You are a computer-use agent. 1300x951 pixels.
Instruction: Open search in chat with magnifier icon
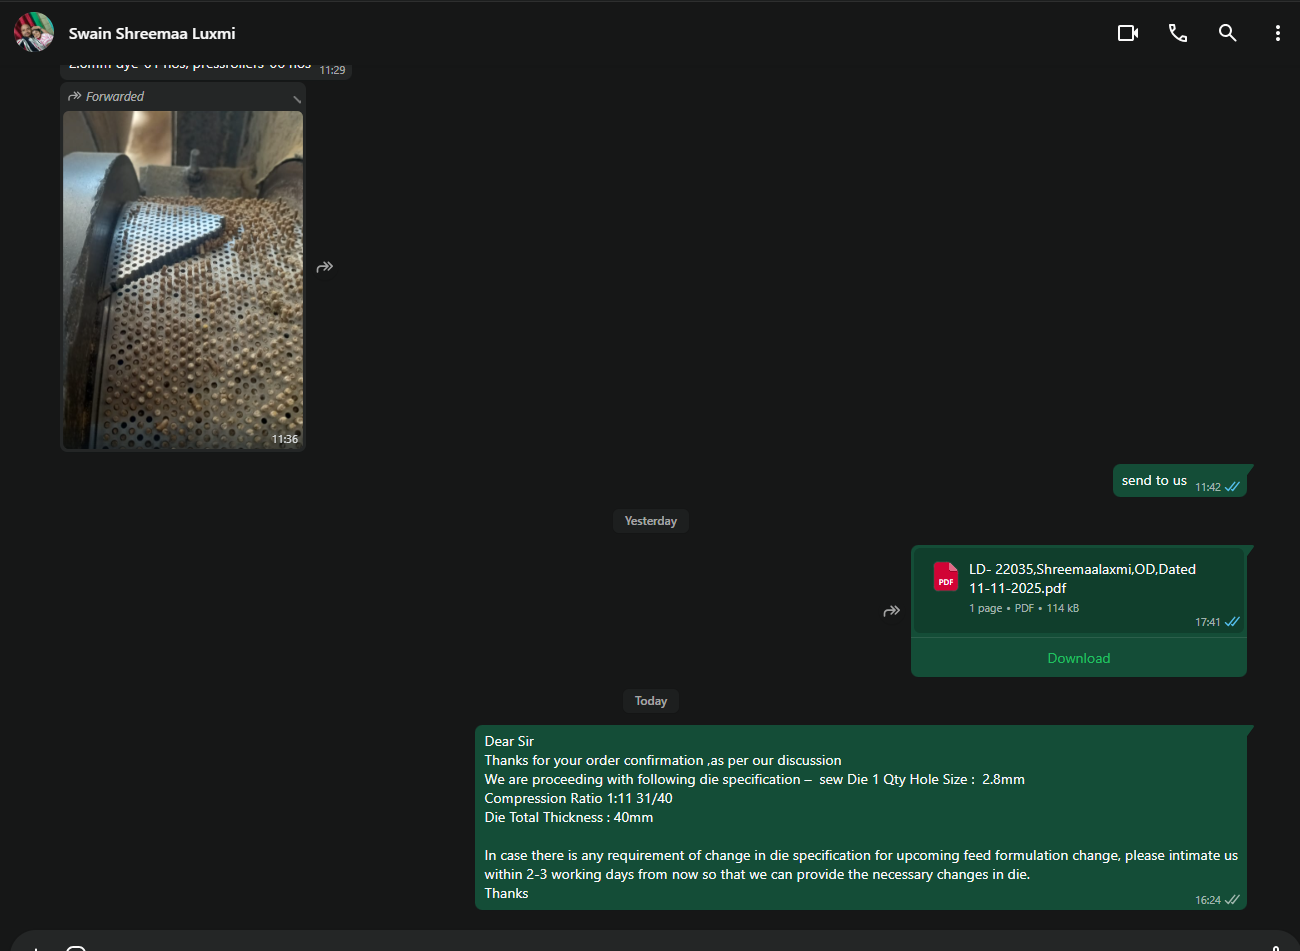coord(1227,33)
